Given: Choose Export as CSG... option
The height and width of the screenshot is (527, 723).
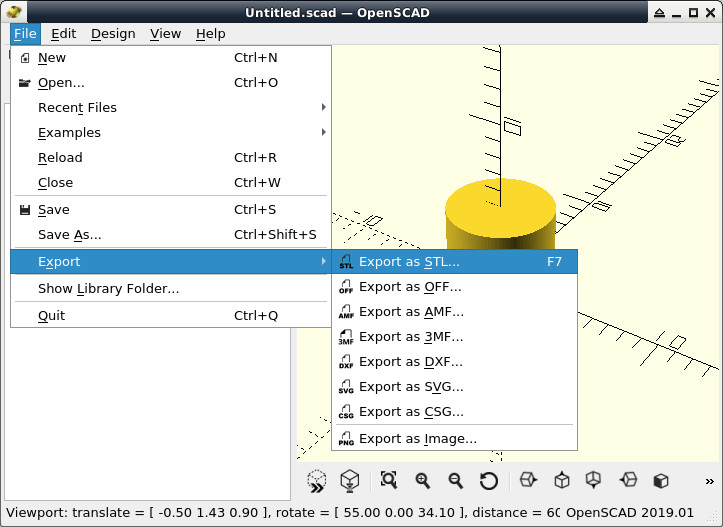Looking at the screenshot, I should [454, 412].
